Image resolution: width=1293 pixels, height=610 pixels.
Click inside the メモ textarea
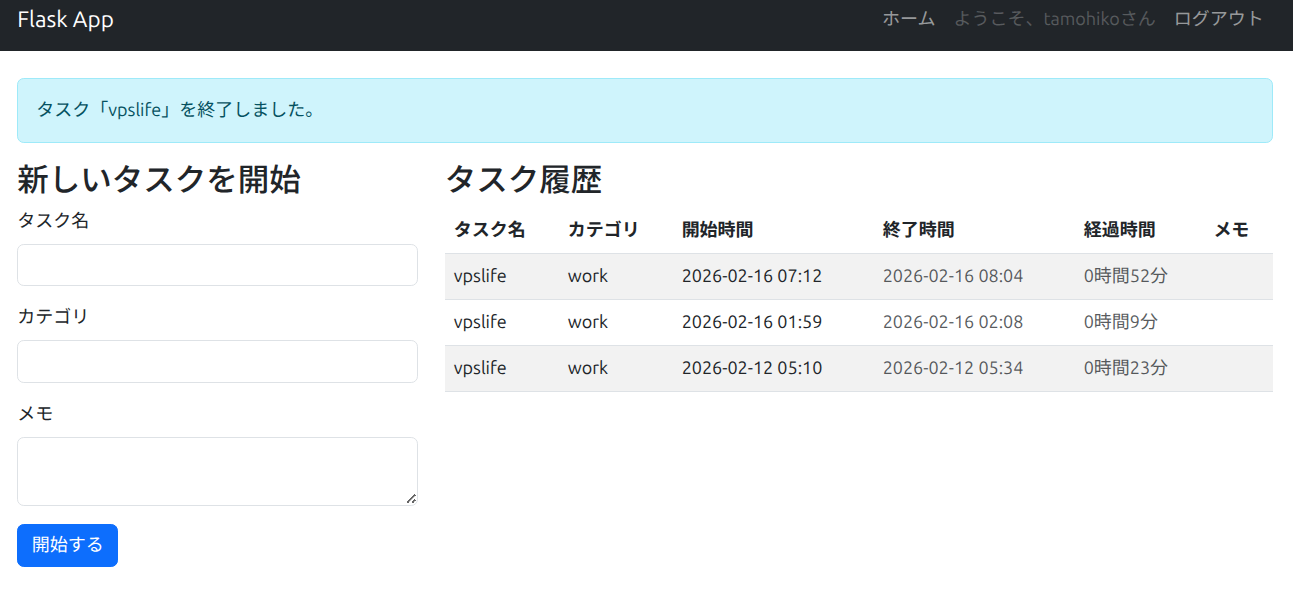217,470
